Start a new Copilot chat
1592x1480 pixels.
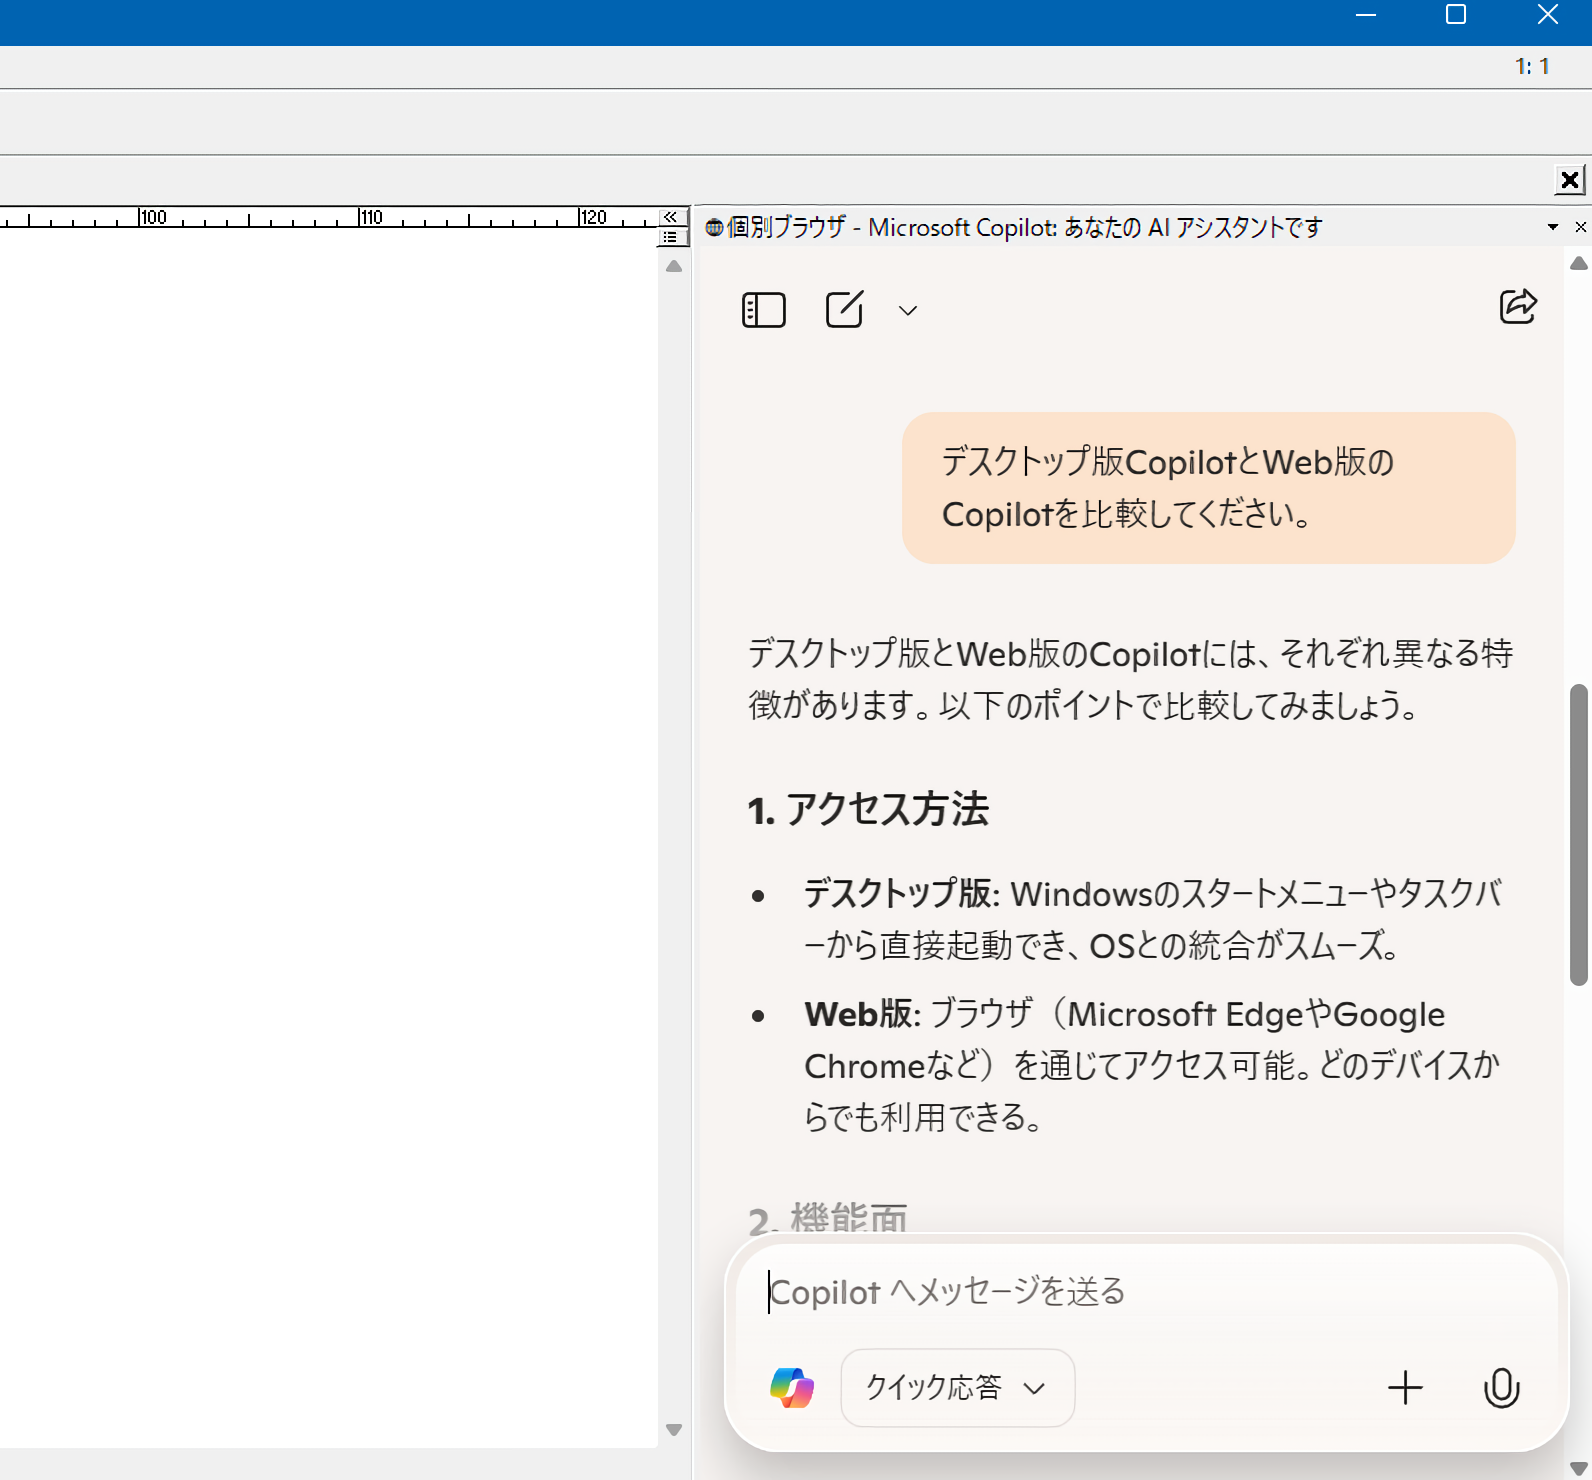(x=844, y=310)
